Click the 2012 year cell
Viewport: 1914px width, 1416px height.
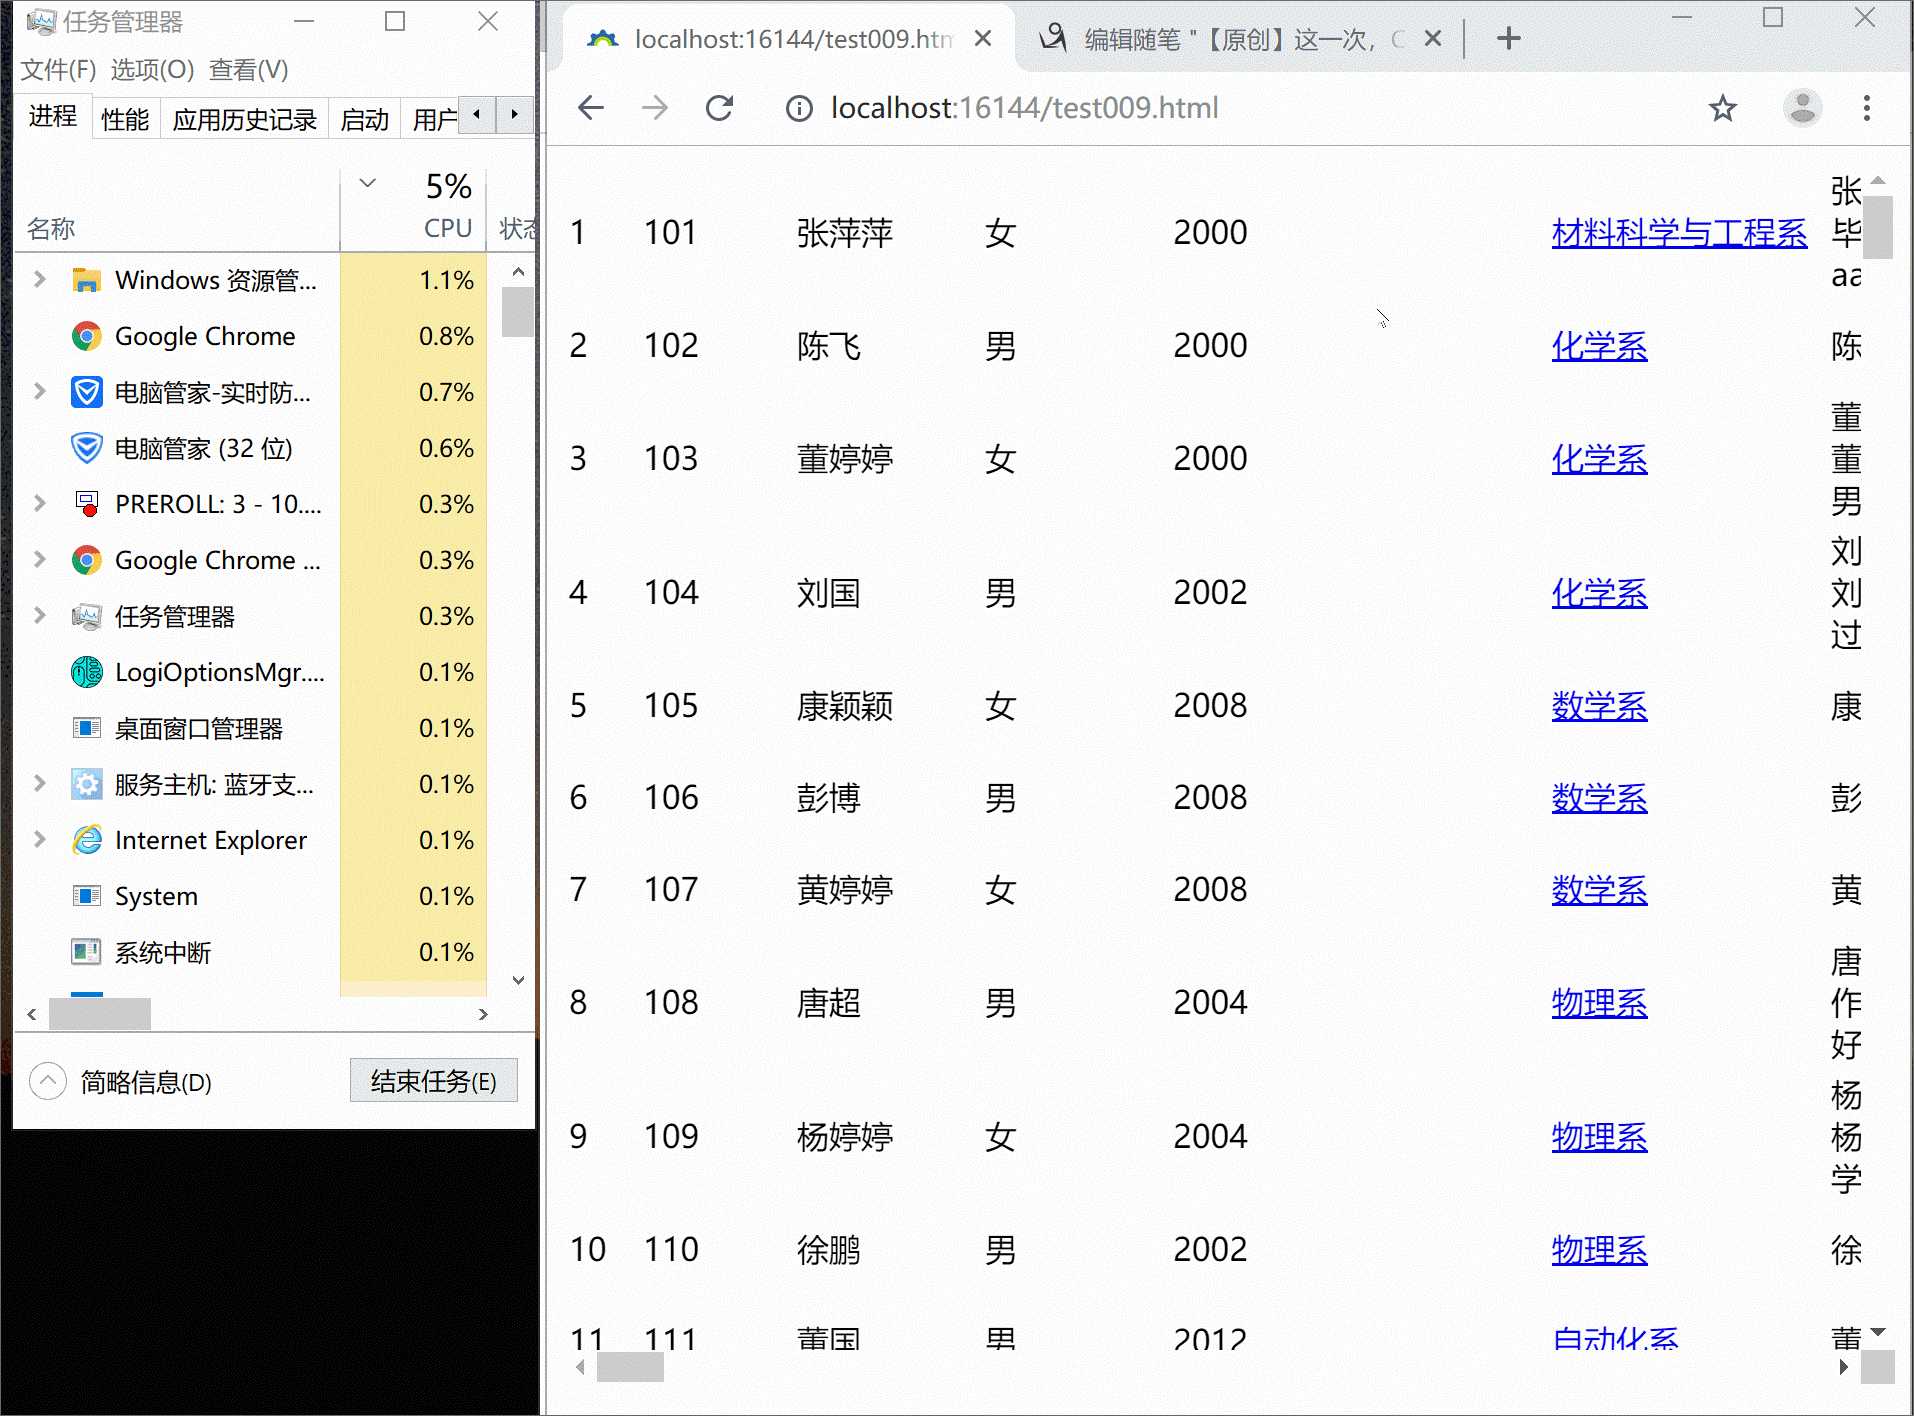(x=1210, y=1337)
